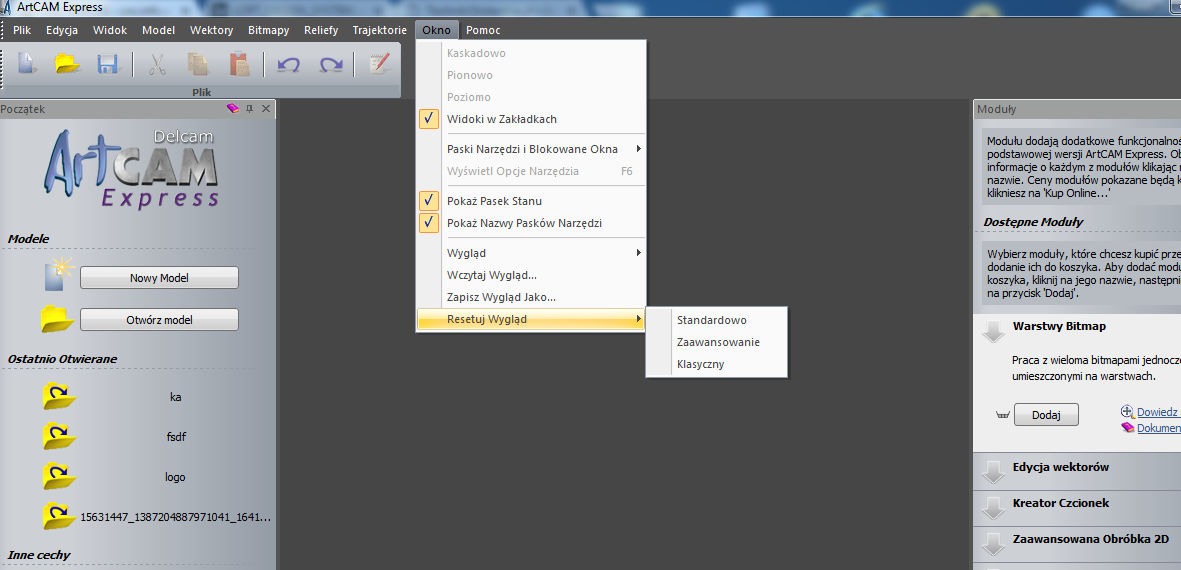Image resolution: width=1181 pixels, height=570 pixels.
Task: Collapse the Warstwy Bitmap module arrow
Action: (x=994, y=331)
